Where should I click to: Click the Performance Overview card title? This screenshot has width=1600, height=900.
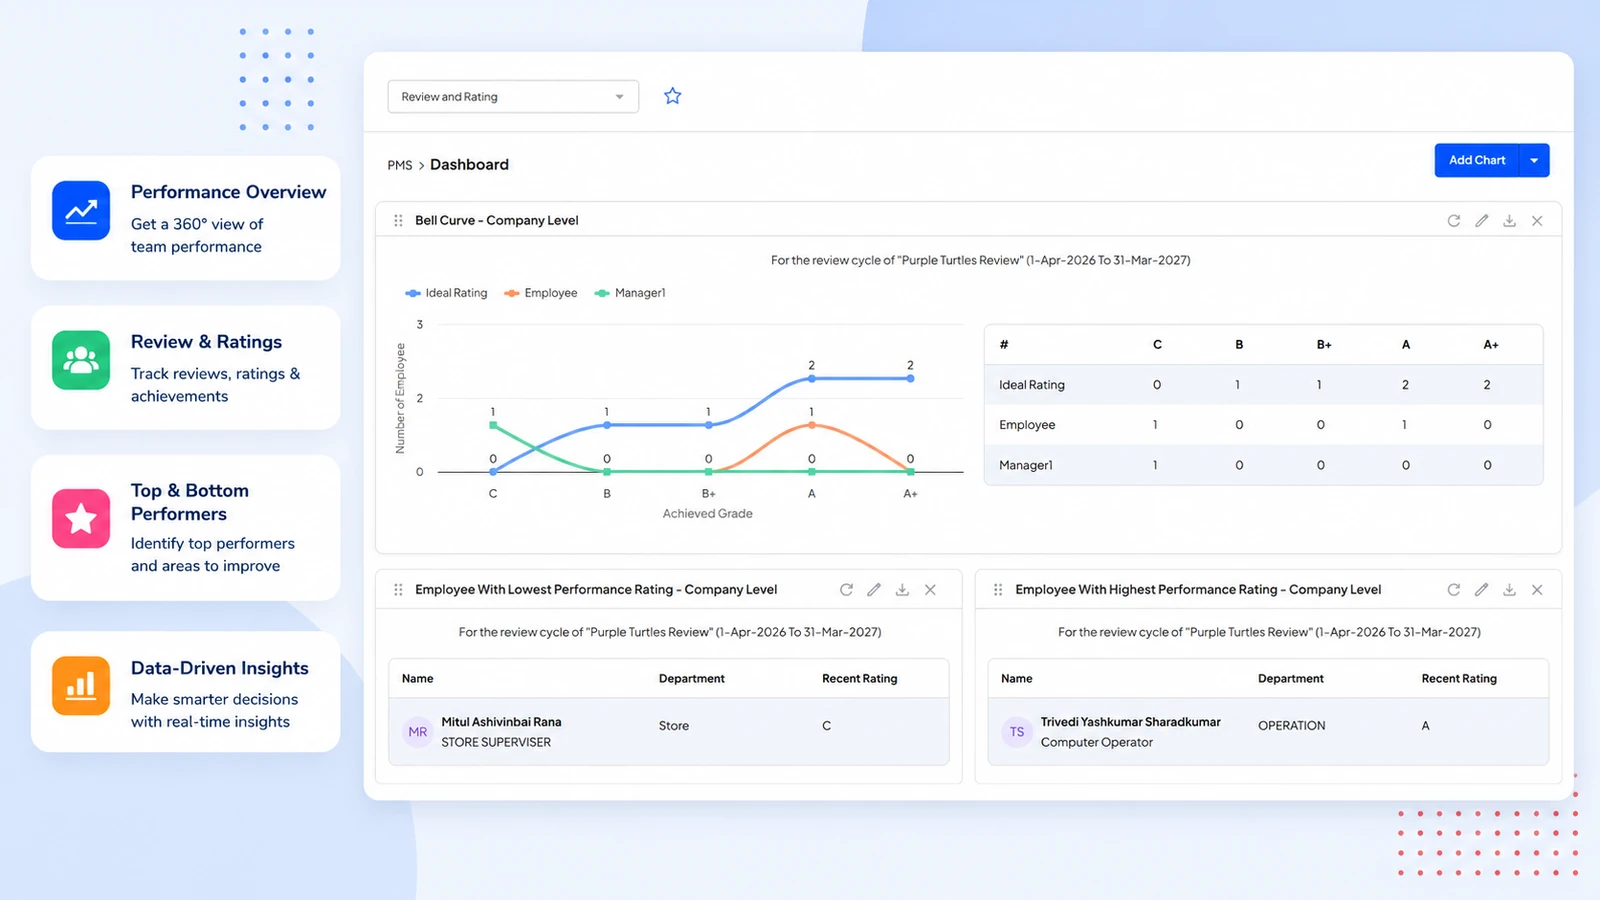click(228, 192)
